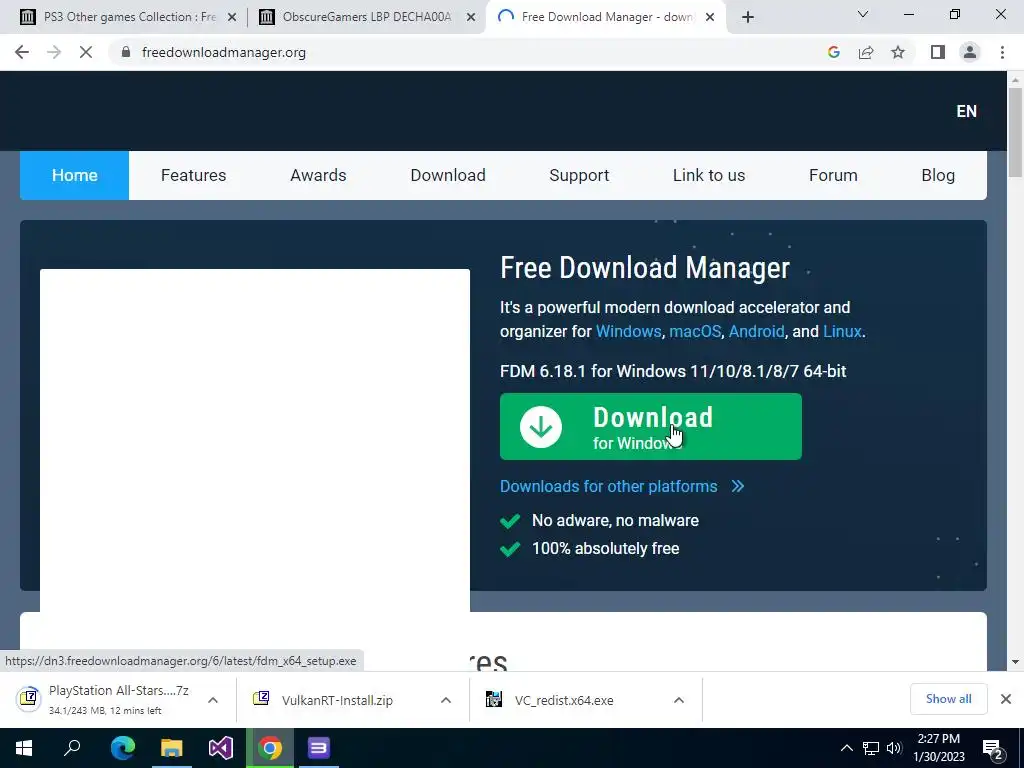Click Show all downloads button

pos(948,699)
